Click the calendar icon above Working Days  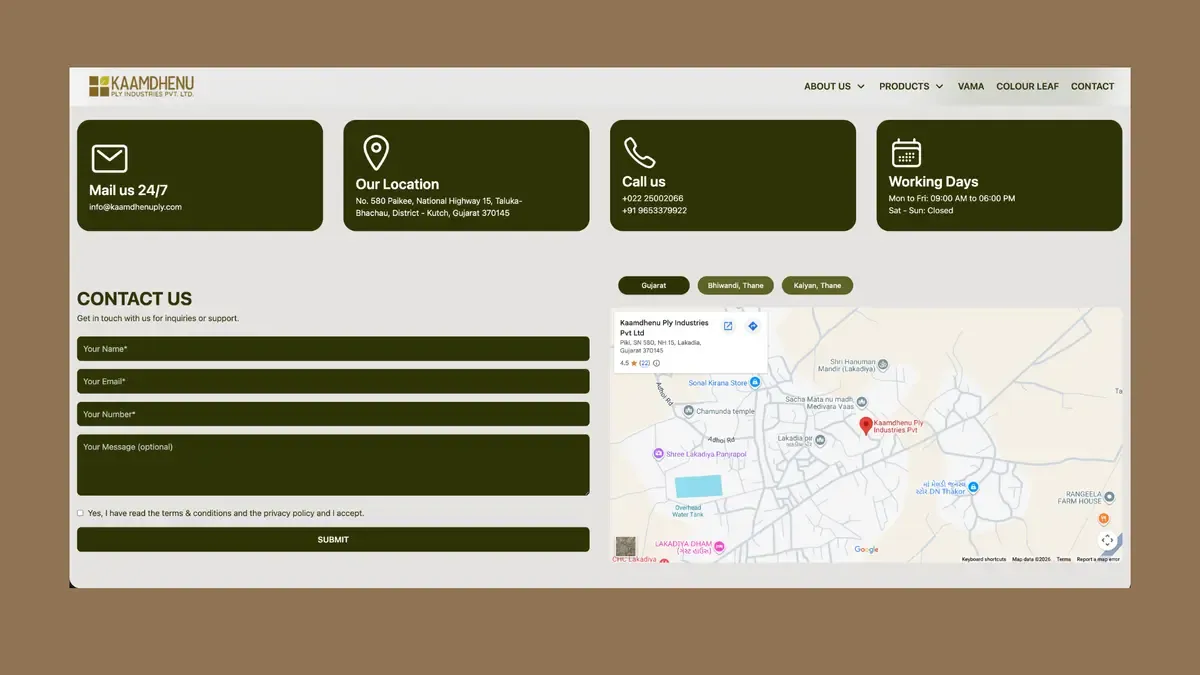tap(906, 152)
